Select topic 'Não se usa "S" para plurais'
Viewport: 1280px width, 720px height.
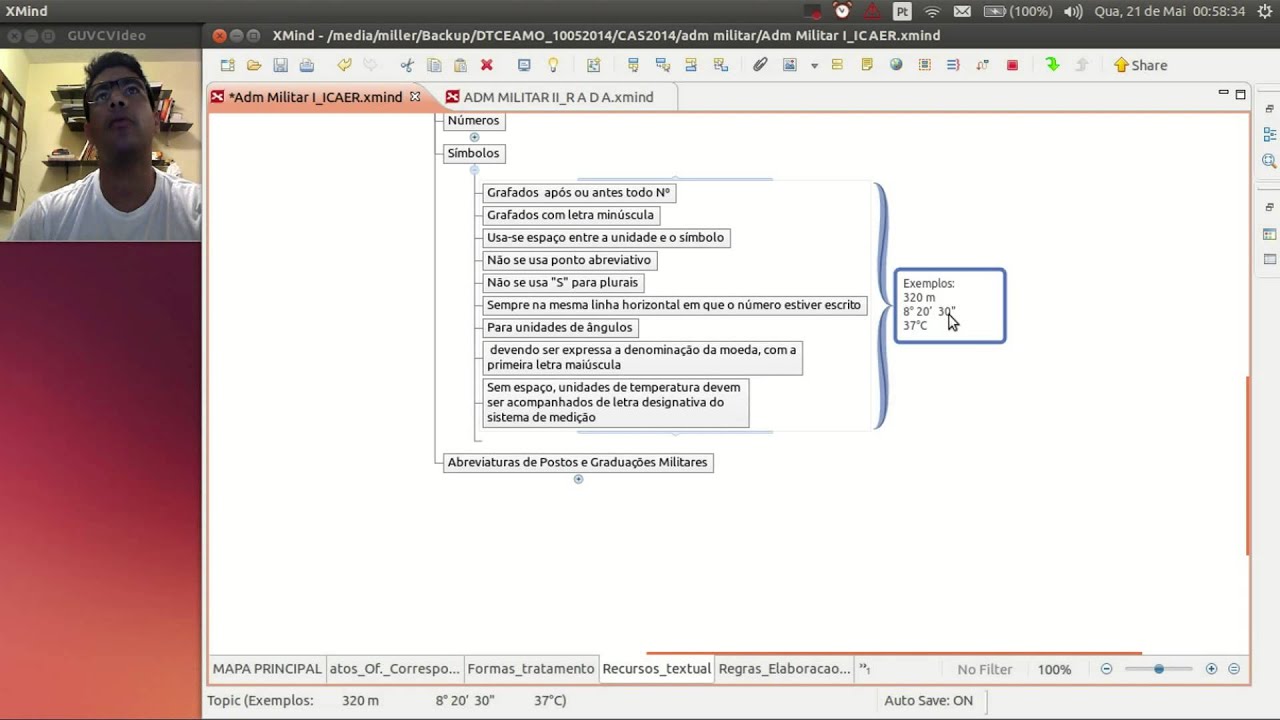tap(563, 282)
